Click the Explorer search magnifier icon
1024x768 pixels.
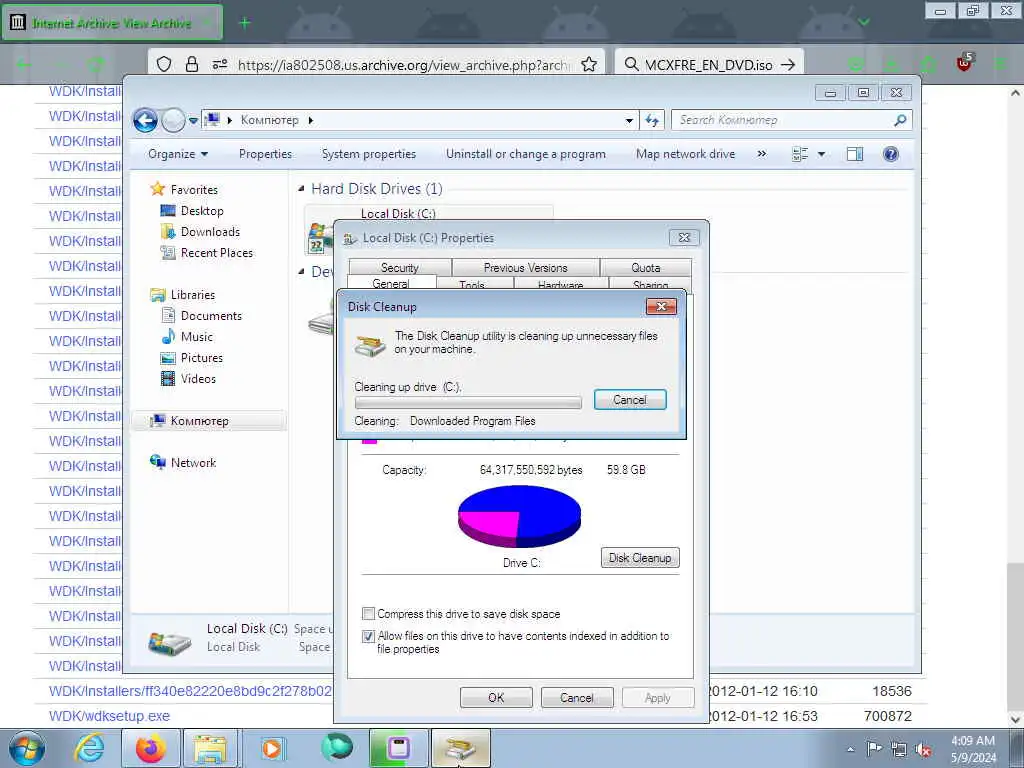pyautogui.click(x=901, y=120)
